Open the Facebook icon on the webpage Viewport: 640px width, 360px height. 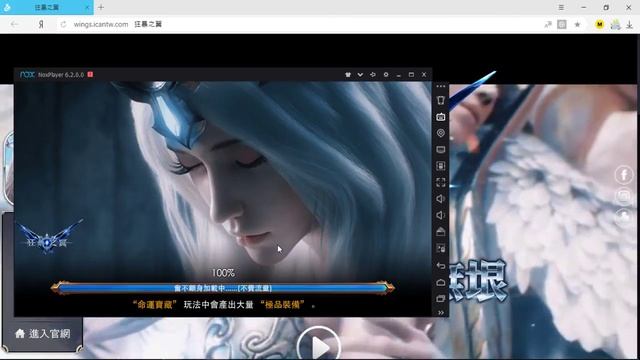624,175
